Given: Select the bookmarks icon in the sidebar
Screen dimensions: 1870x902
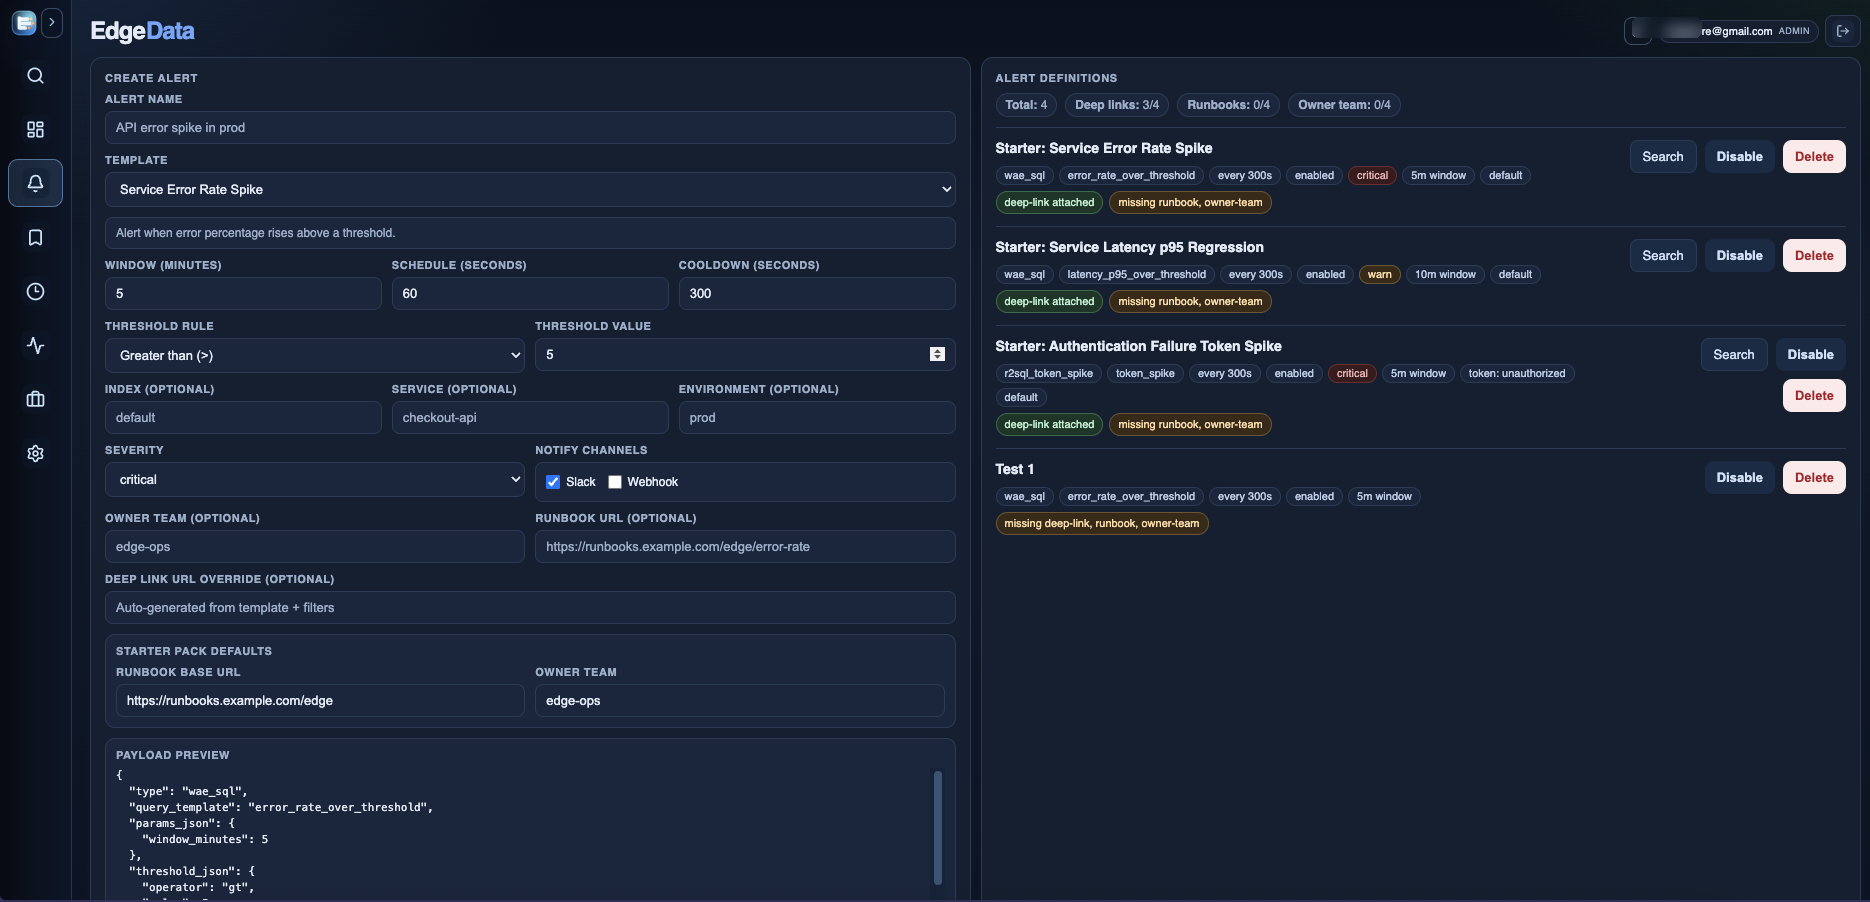Looking at the screenshot, I should [35, 237].
